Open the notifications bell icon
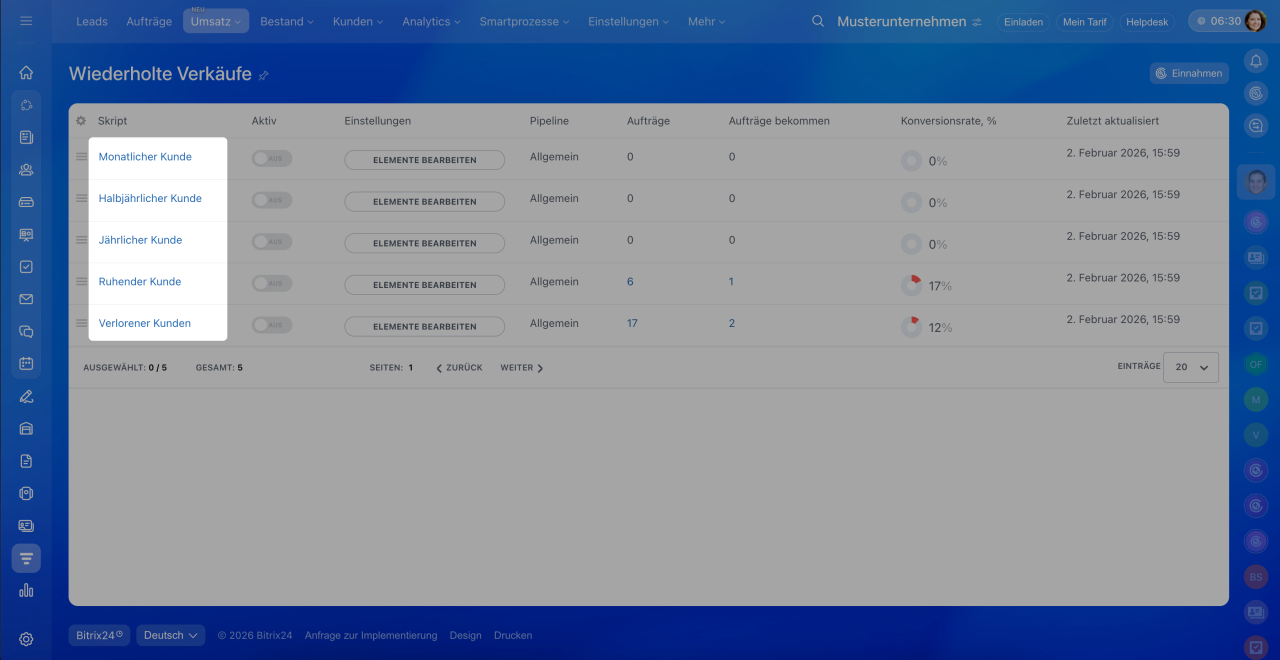This screenshot has width=1280, height=660. click(1256, 61)
